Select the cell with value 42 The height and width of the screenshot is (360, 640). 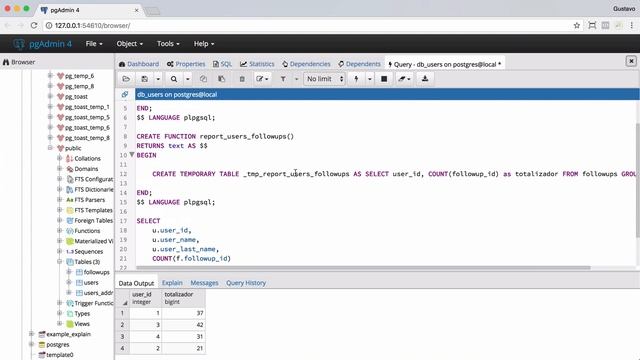point(184,324)
